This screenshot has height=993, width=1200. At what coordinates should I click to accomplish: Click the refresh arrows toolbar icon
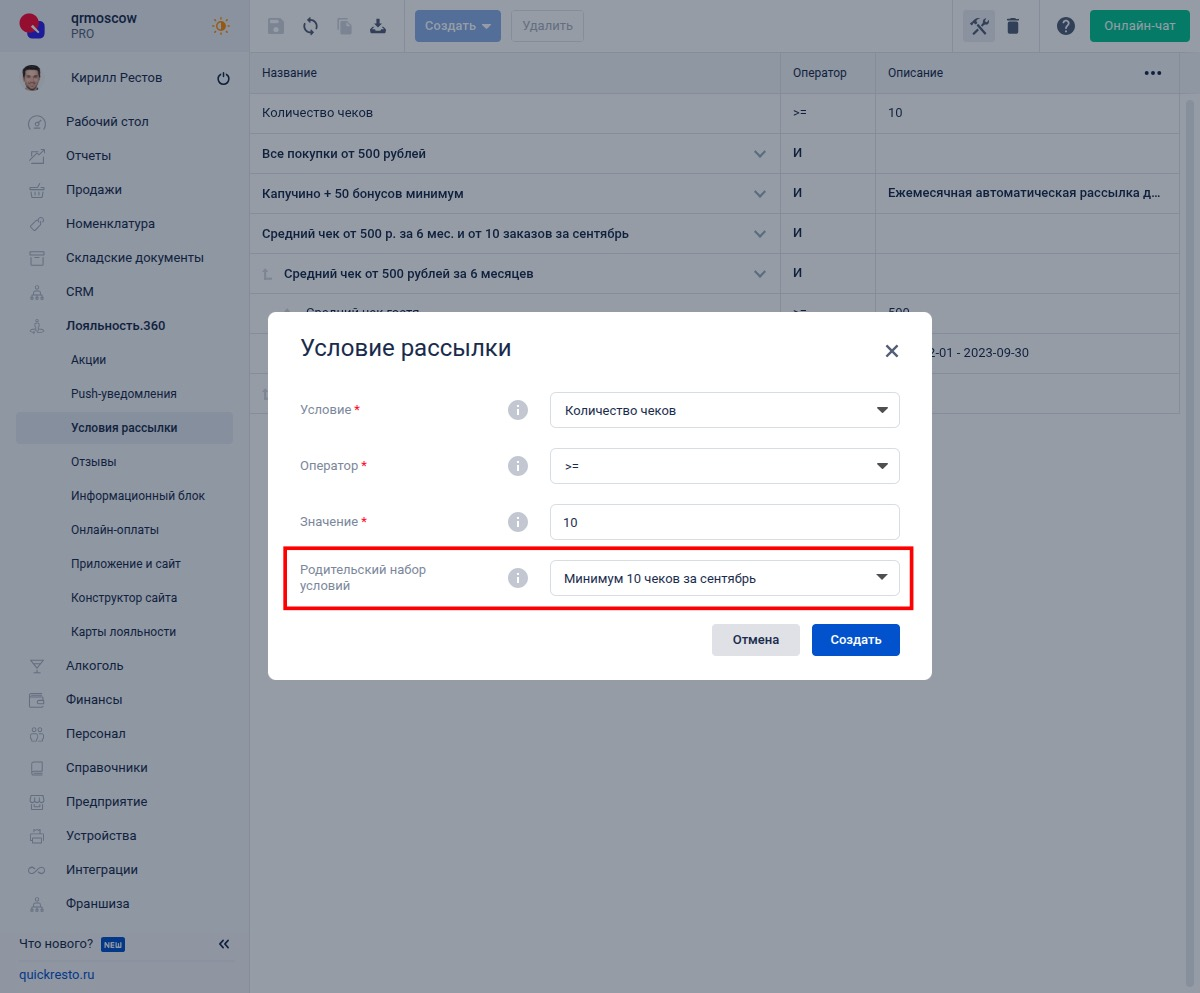tap(310, 26)
